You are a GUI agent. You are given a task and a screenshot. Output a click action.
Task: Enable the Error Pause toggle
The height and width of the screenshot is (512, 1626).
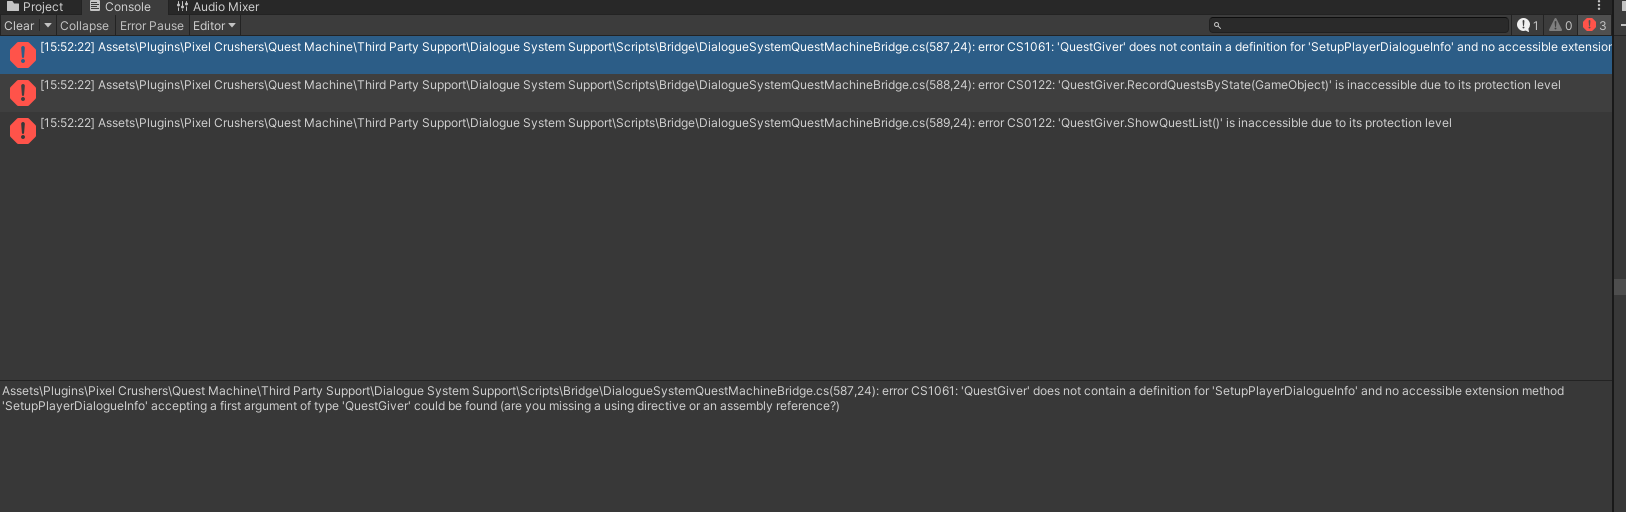pos(152,26)
